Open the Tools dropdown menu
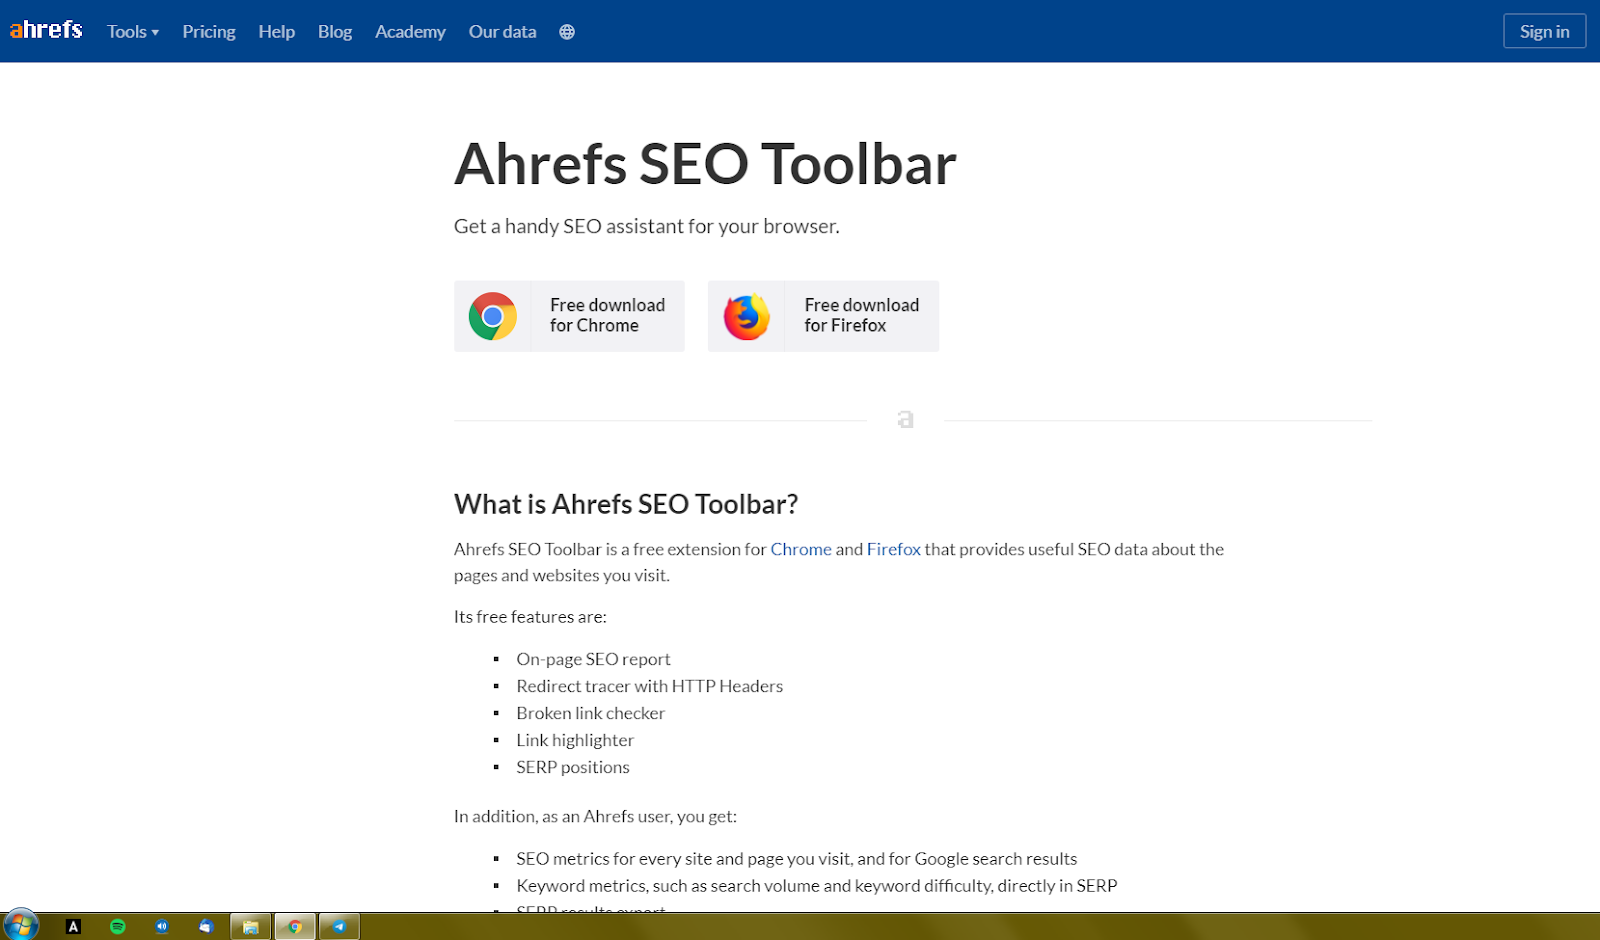Image resolution: width=1600 pixels, height=940 pixels. tap(133, 32)
